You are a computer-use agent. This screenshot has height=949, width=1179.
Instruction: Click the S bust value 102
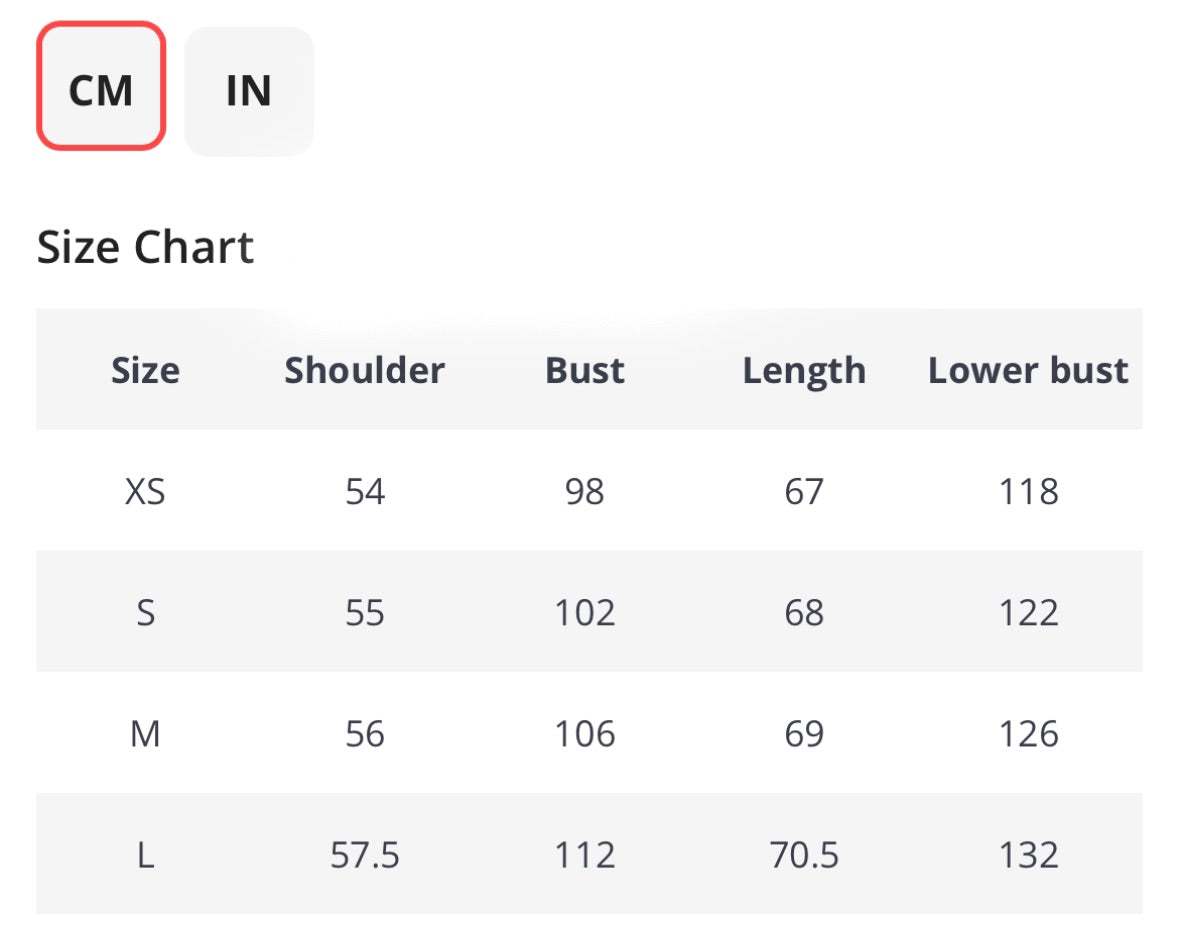tap(585, 613)
